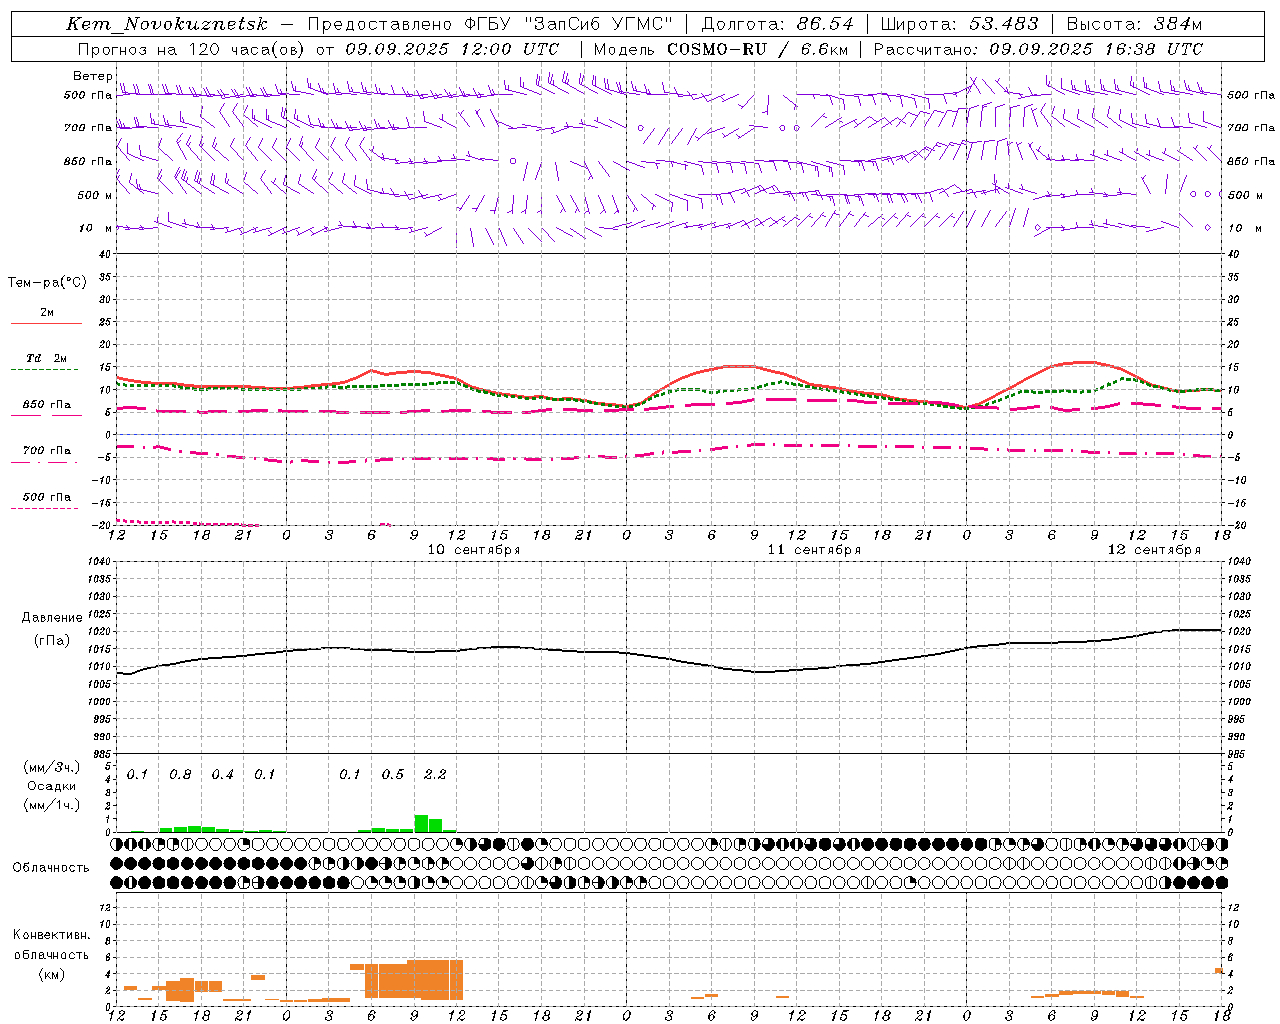The height and width of the screenshot is (1024, 1280).
Task: Click the 'Рассчитано: 09.09.2025 16:38 UTC' timestamp
Action: [x=1038, y=49]
